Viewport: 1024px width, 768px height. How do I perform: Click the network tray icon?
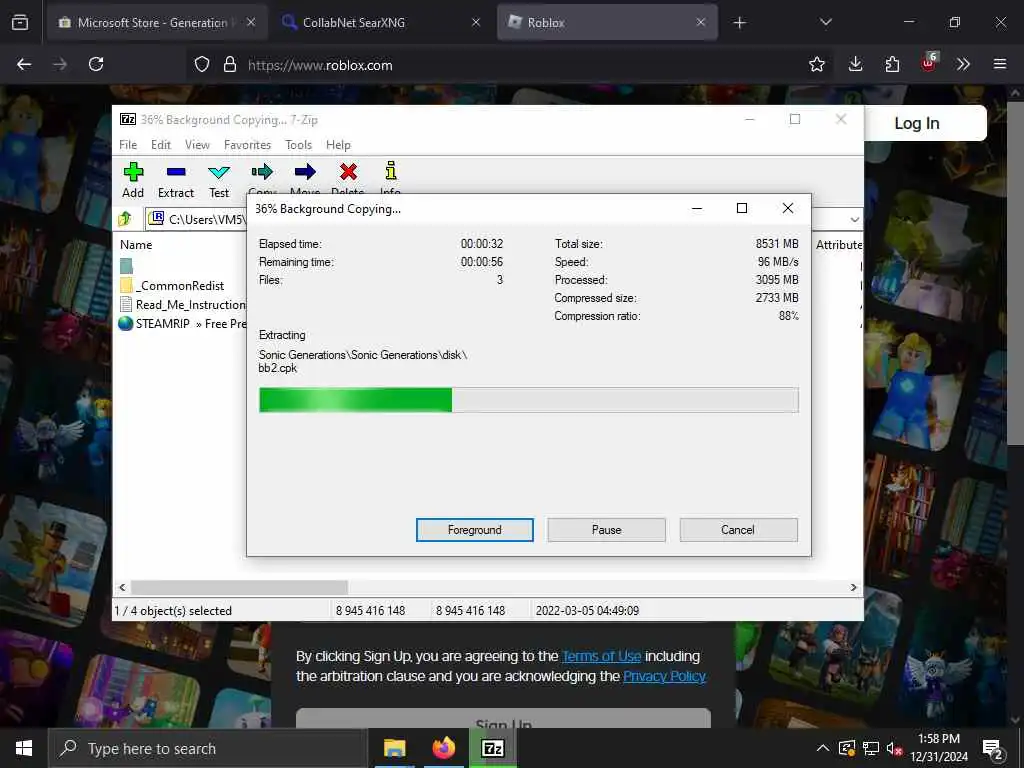point(871,748)
